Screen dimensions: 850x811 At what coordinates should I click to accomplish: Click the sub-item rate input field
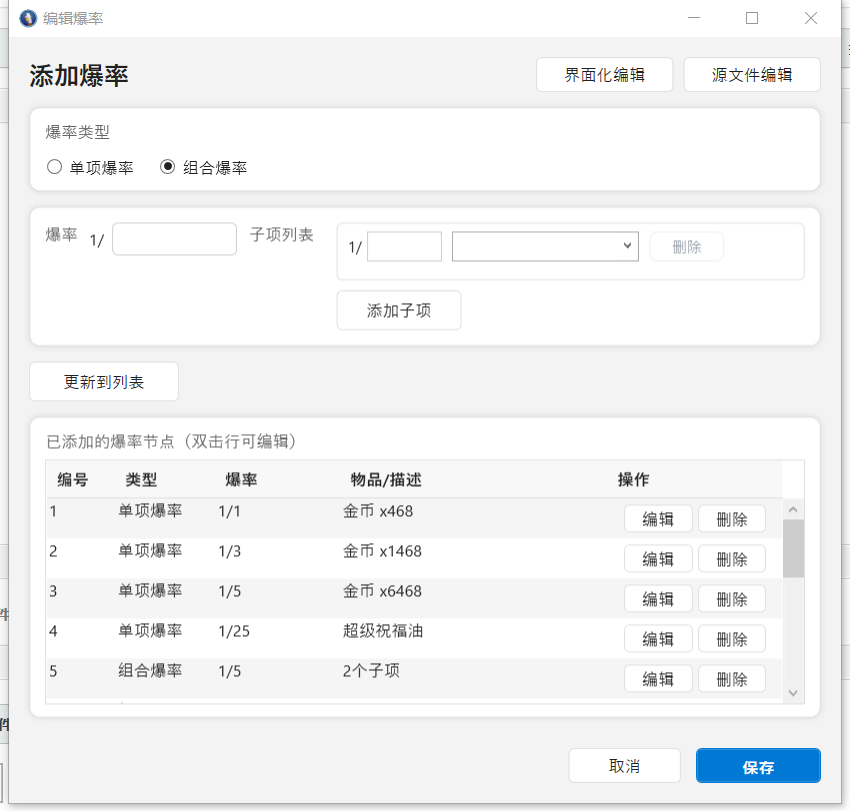pos(404,246)
